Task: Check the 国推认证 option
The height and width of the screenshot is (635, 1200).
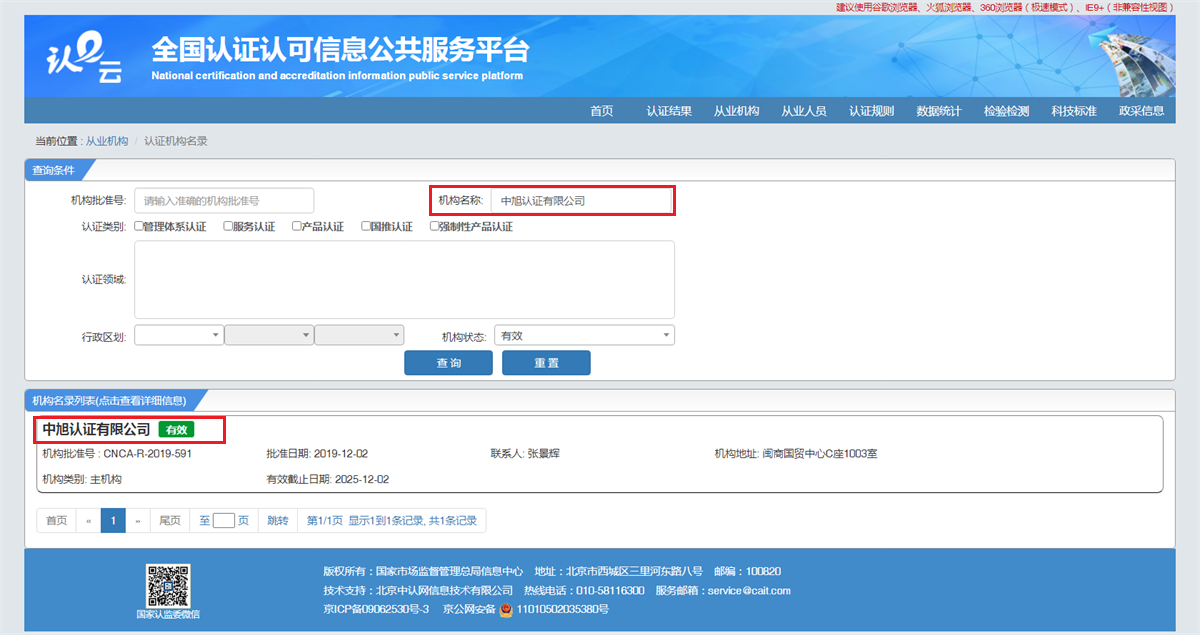Action: pyautogui.click(x=365, y=226)
